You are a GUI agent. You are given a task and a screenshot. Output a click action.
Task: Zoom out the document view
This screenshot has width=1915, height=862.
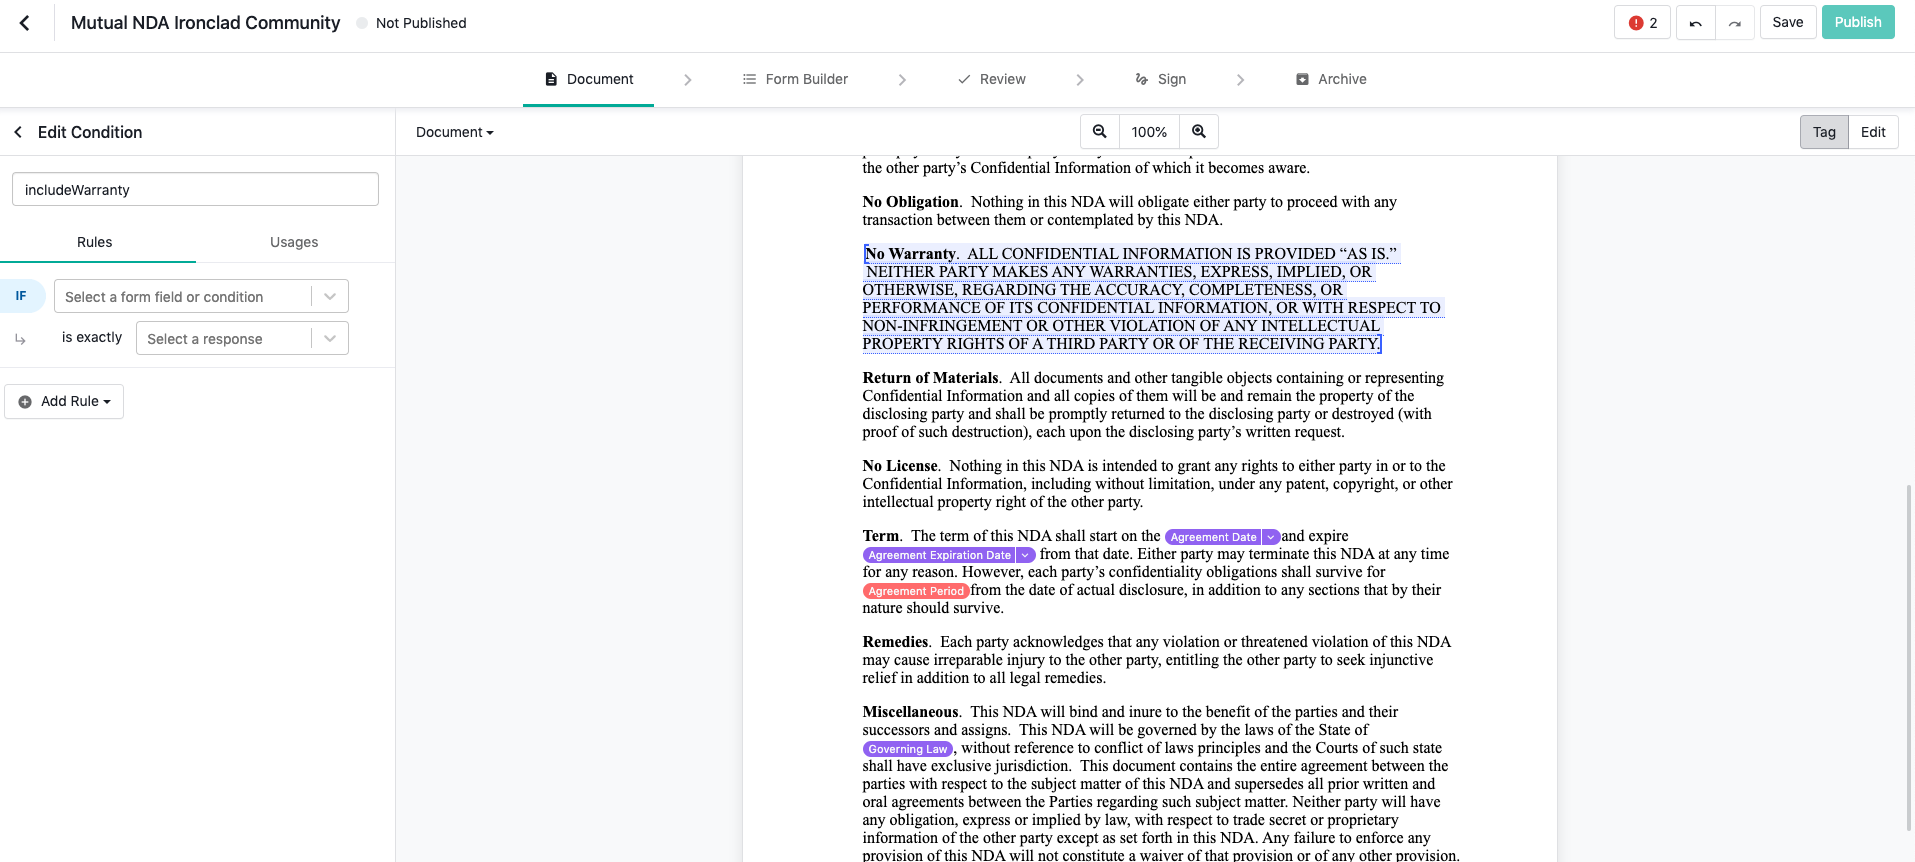(x=1100, y=132)
